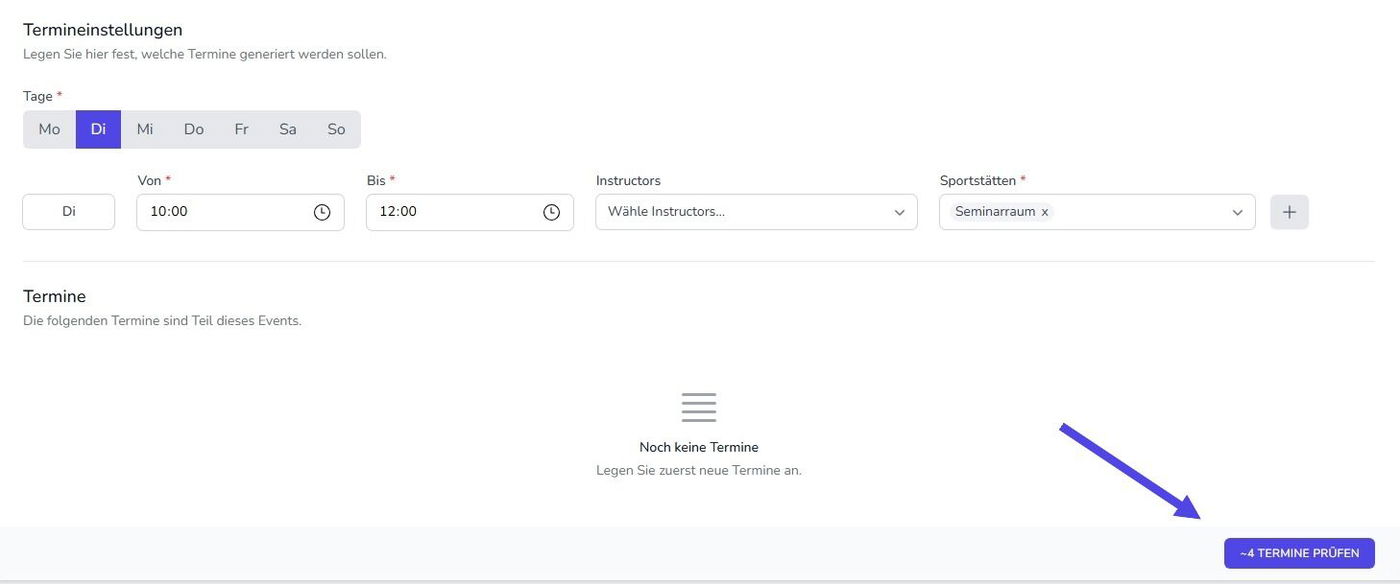
Task: Edit the Von time field 10:00
Action: click(x=220, y=212)
